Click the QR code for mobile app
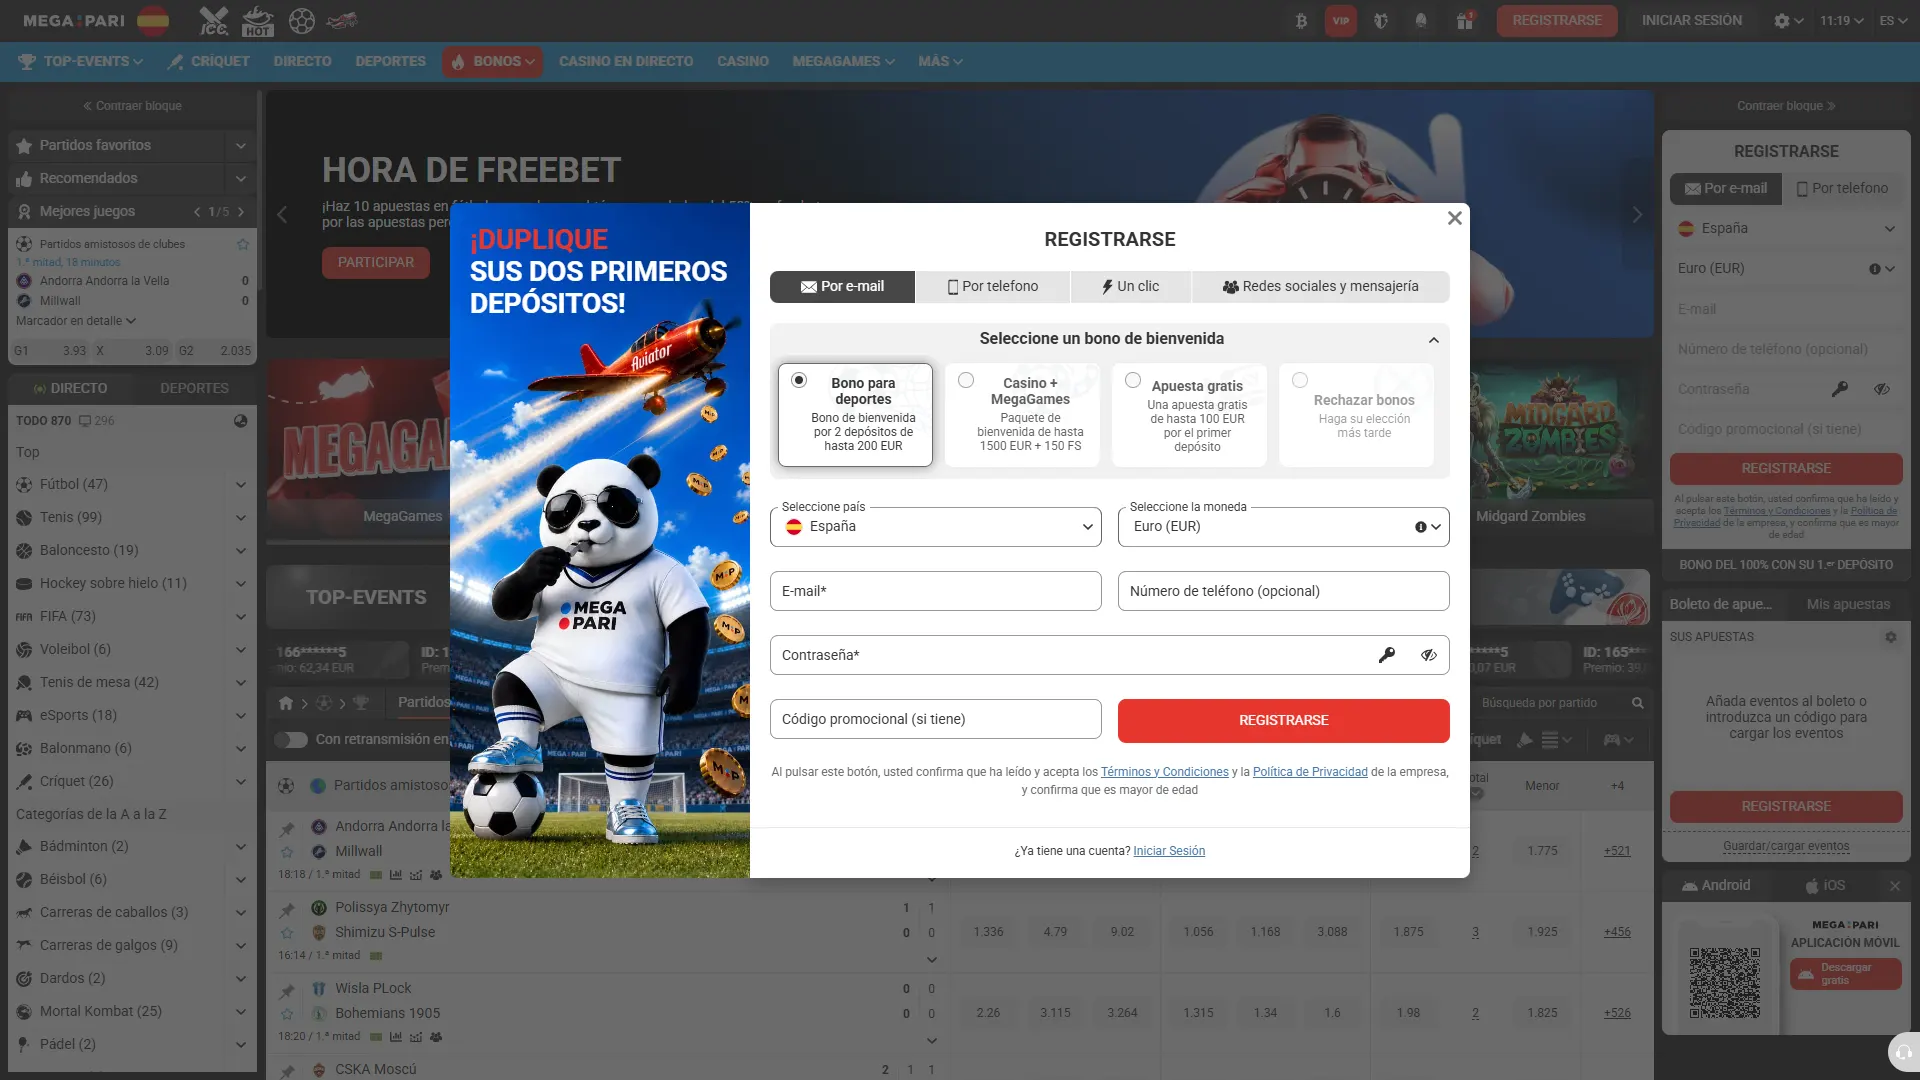Image resolution: width=1920 pixels, height=1080 pixels. [x=1725, y=983]
